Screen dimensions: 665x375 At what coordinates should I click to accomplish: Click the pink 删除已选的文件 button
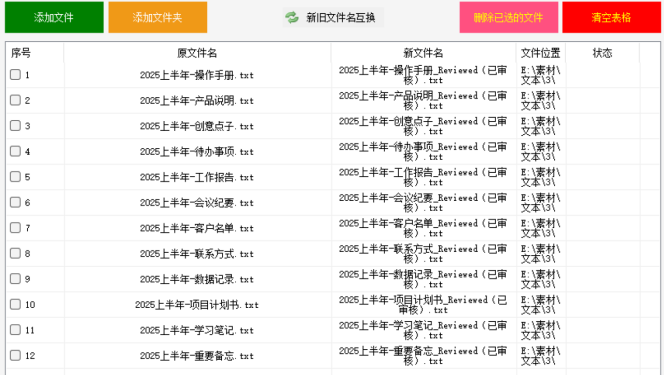[x=509, y=17]
